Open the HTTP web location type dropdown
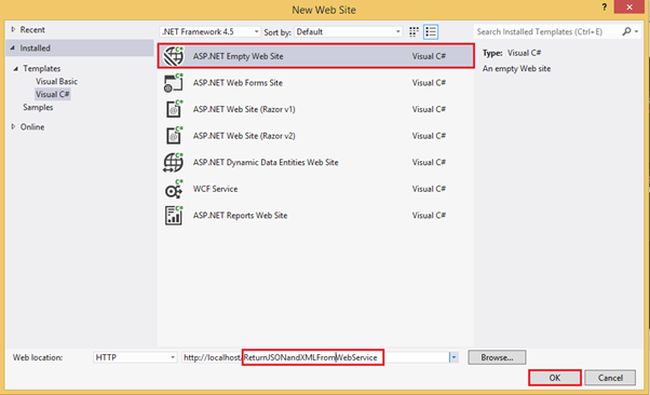 click(x=135, y=357)
